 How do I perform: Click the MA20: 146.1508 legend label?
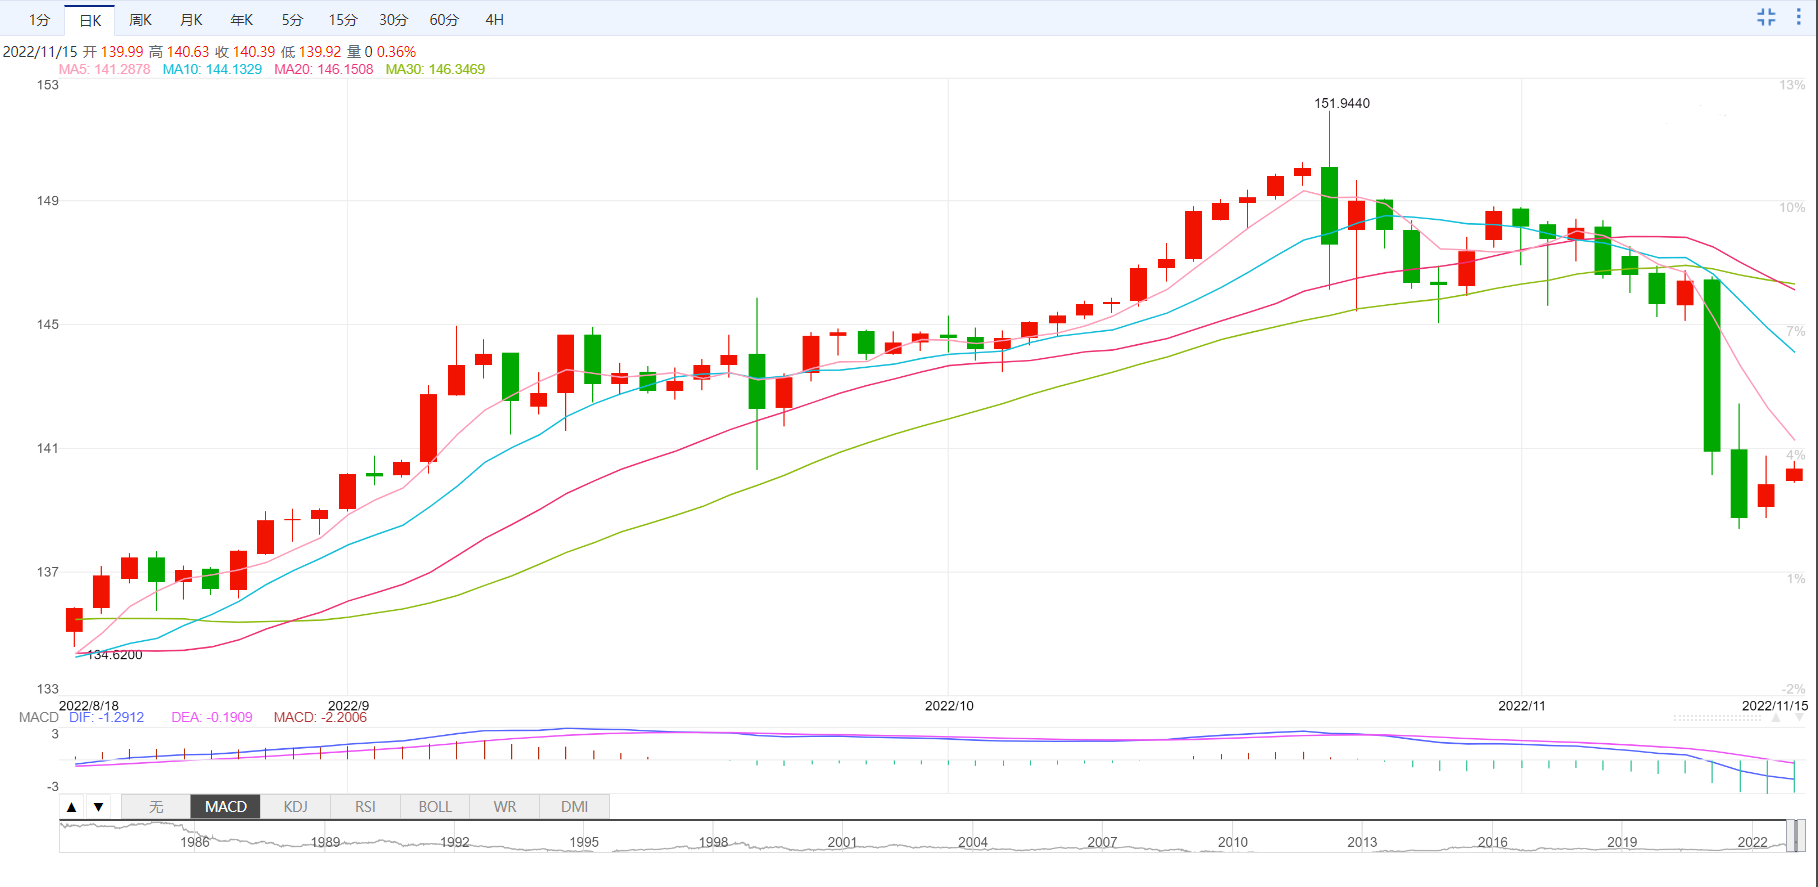[324, 69]
